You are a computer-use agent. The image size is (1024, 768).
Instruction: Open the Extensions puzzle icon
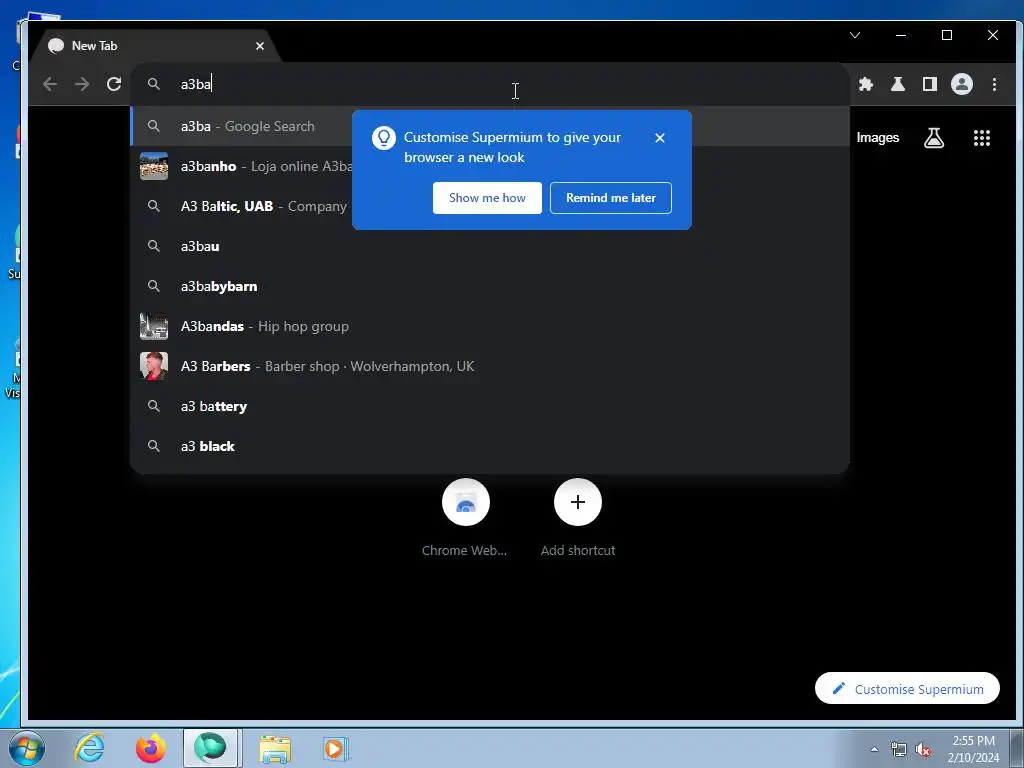pyautogui.click(x=865, y=84)
